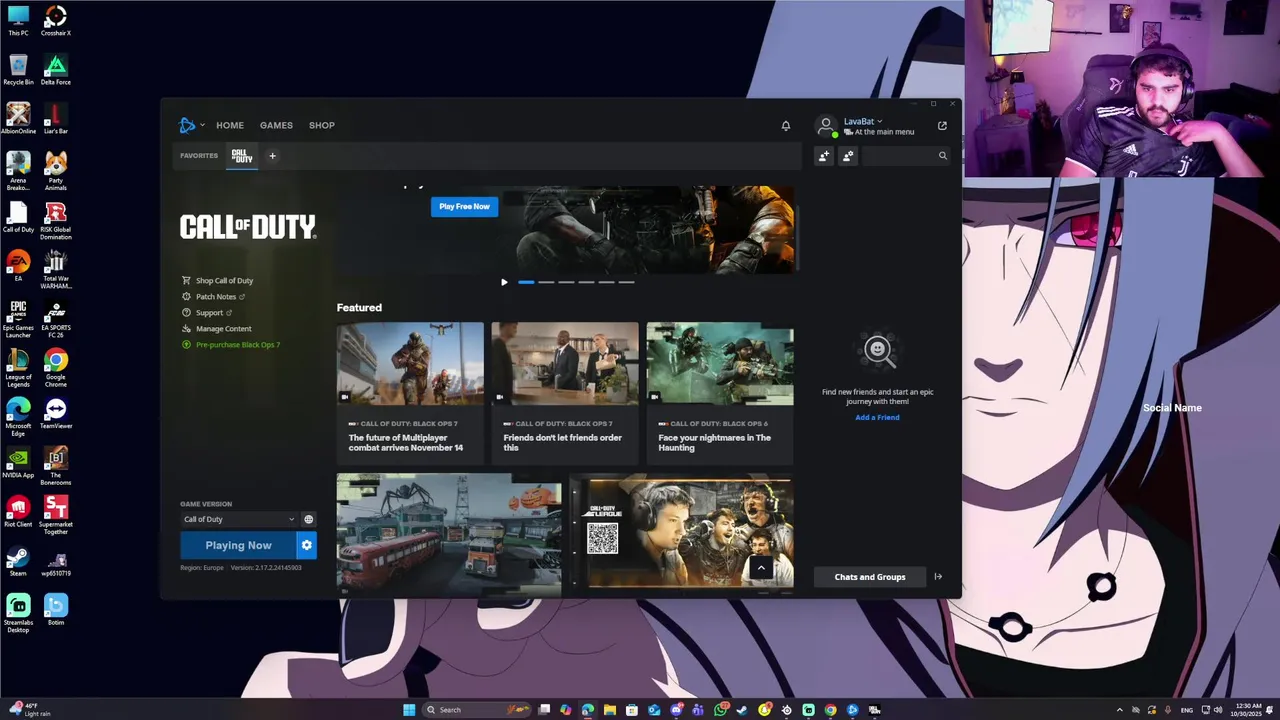Open notifications bell in Battle.net
Image resolution: width=1280 pixels, height=720 pixels.
786,126
